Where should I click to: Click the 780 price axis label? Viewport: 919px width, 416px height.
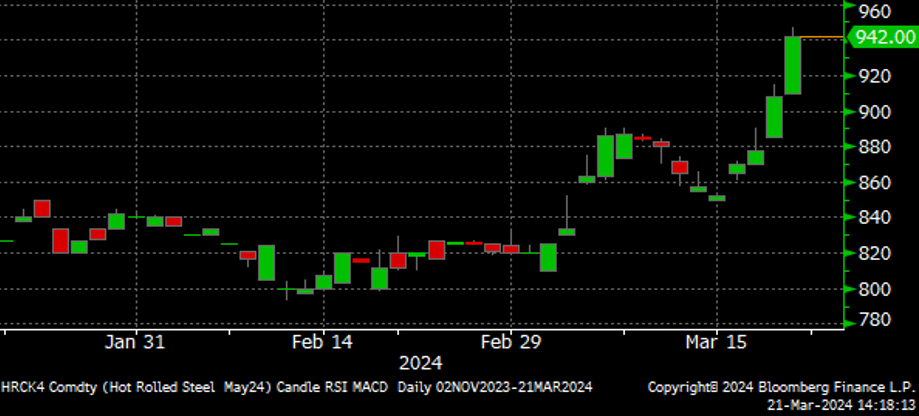click(874, 320)
